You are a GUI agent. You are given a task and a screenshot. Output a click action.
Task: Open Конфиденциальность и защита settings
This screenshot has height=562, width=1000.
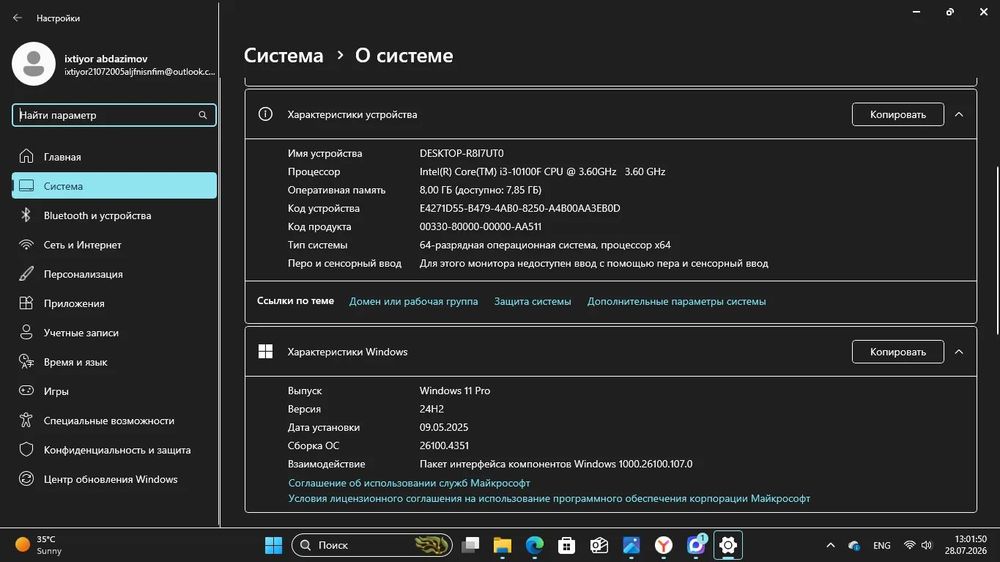point(114,450)
